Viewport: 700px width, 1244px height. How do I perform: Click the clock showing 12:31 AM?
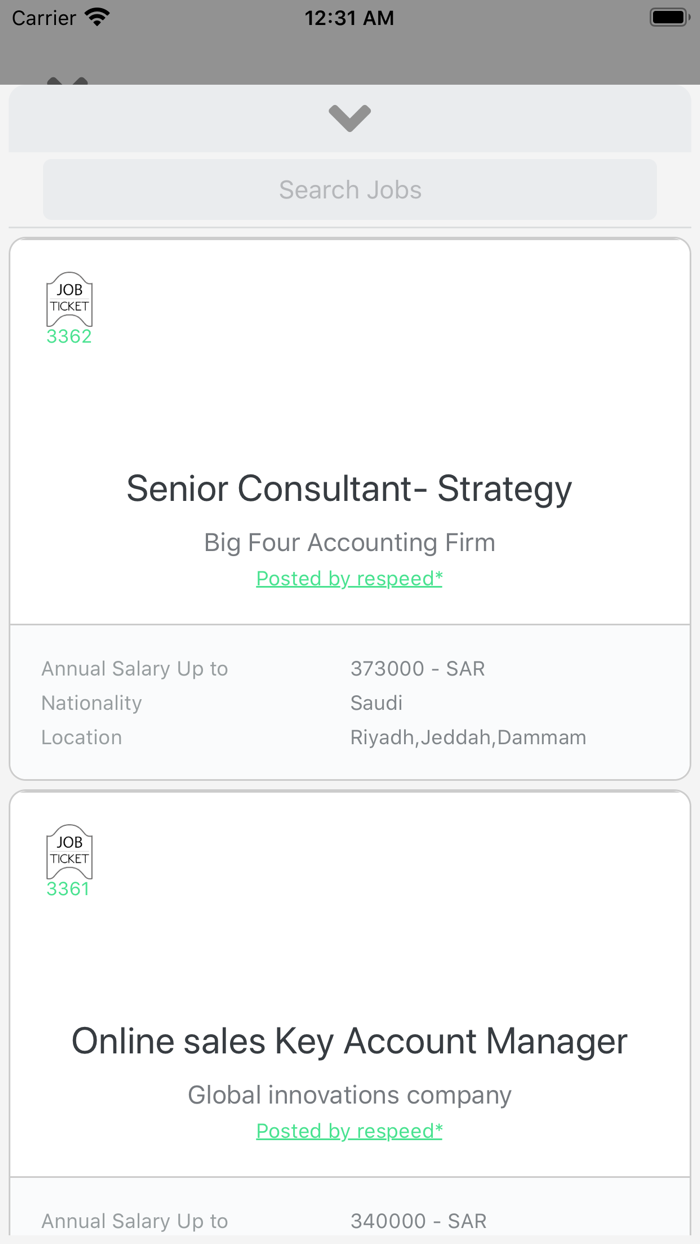[x=349, y=17]
